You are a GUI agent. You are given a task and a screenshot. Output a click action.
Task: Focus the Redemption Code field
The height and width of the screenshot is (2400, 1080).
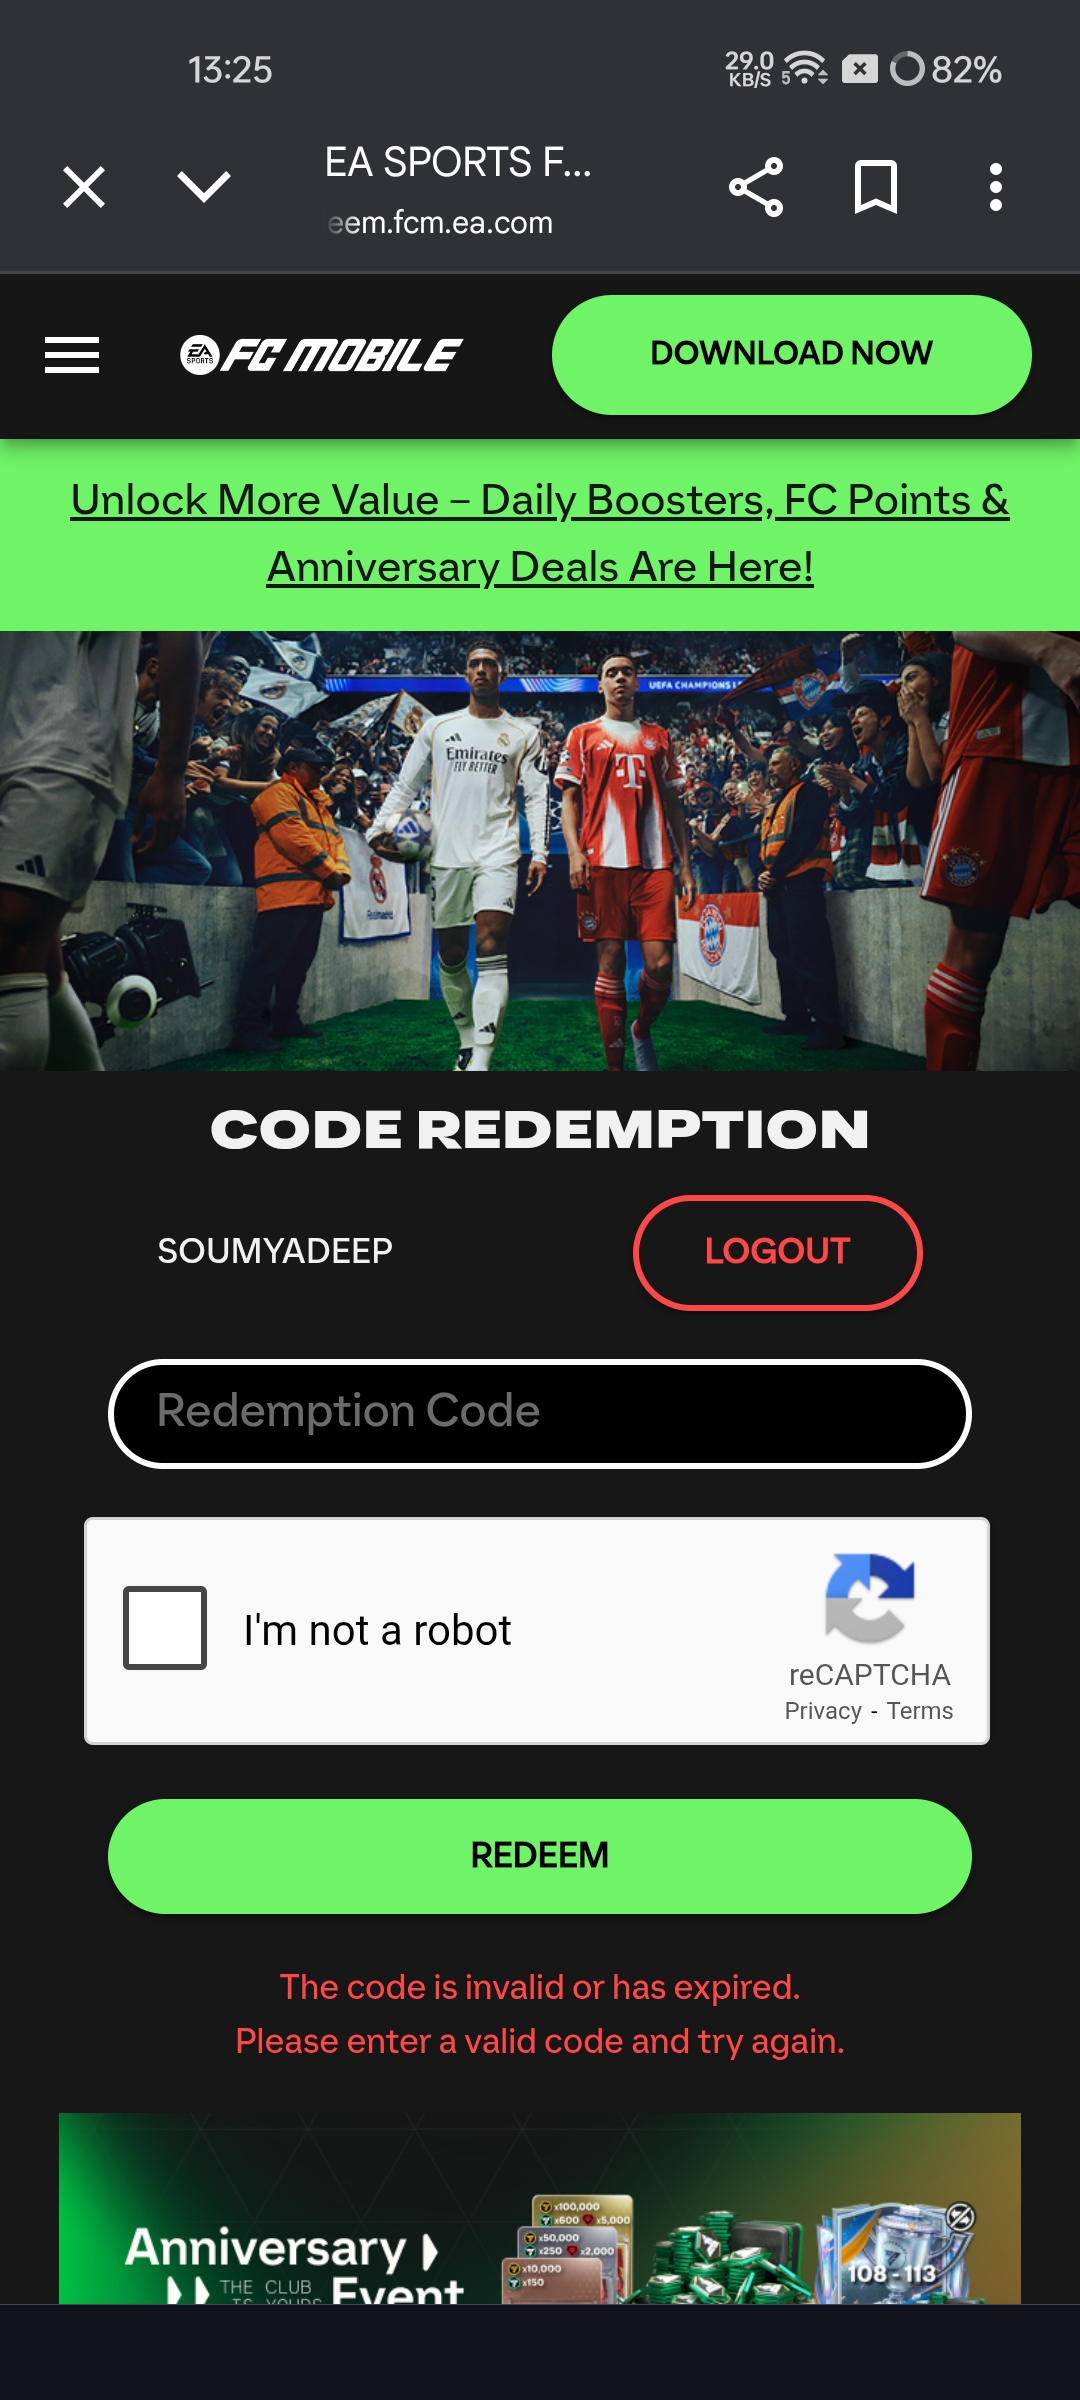(x=540, y=1413)
